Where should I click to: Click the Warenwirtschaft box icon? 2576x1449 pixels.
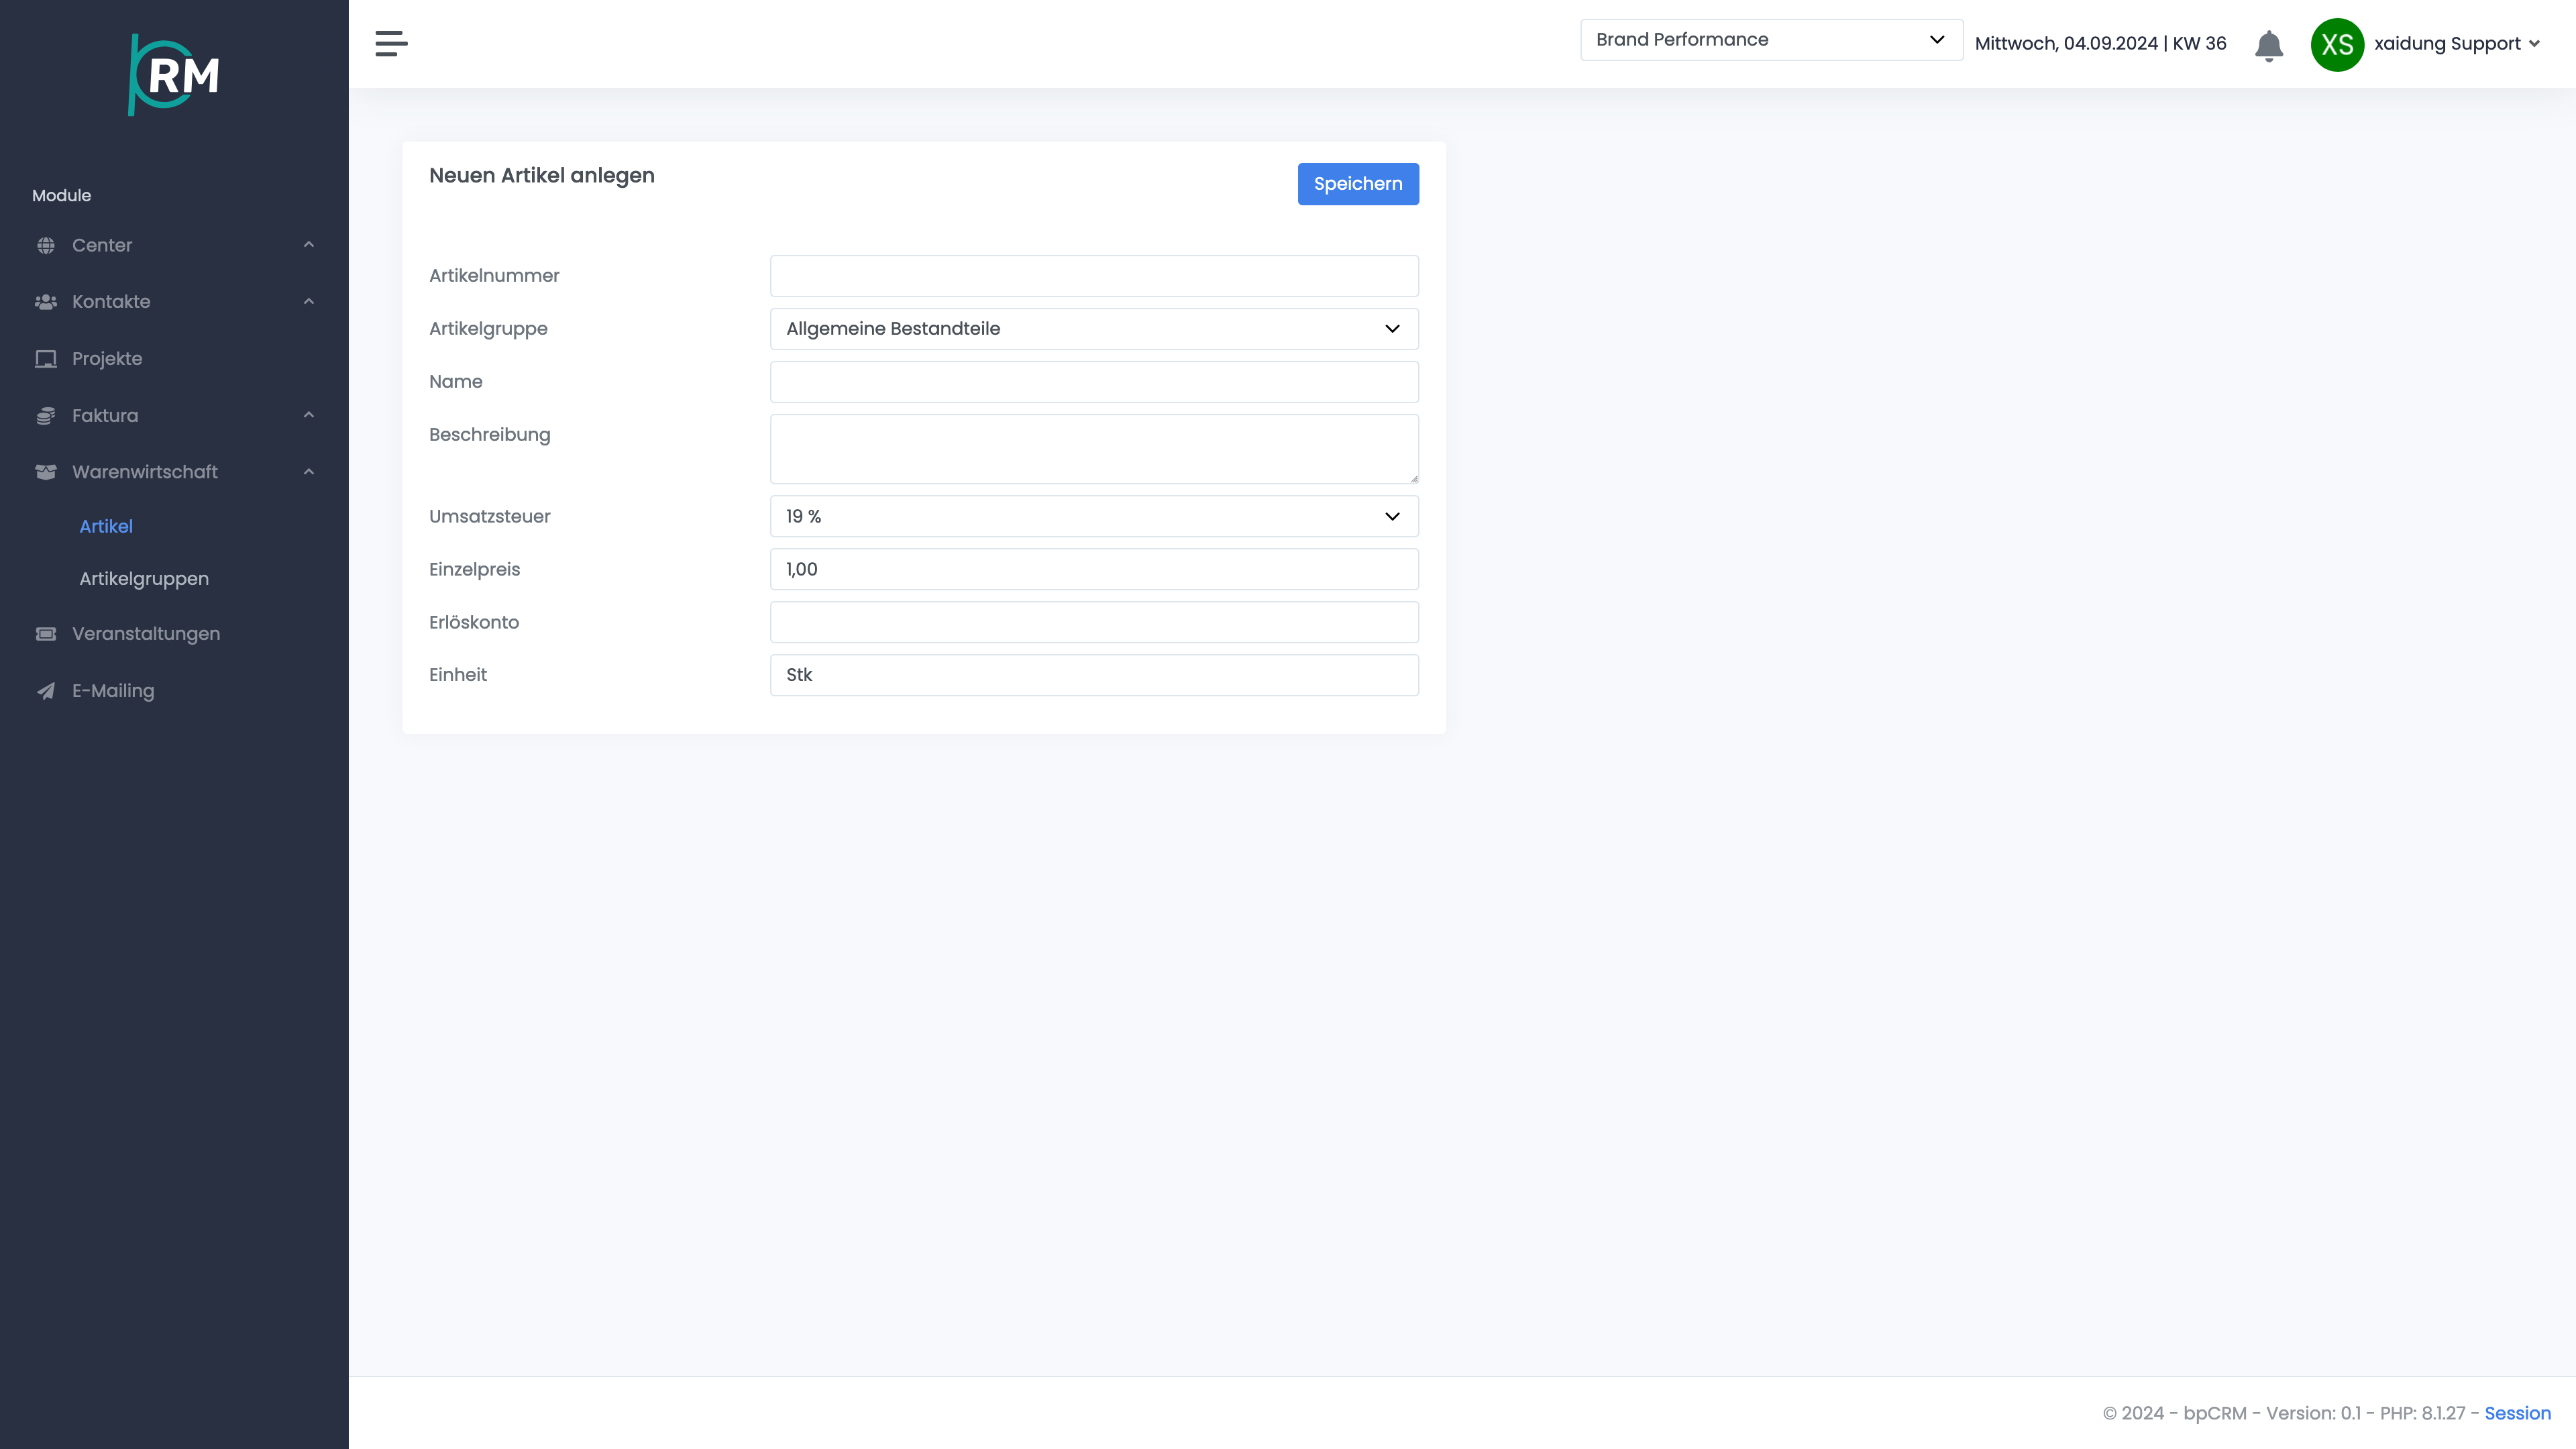tap(46, 472)
